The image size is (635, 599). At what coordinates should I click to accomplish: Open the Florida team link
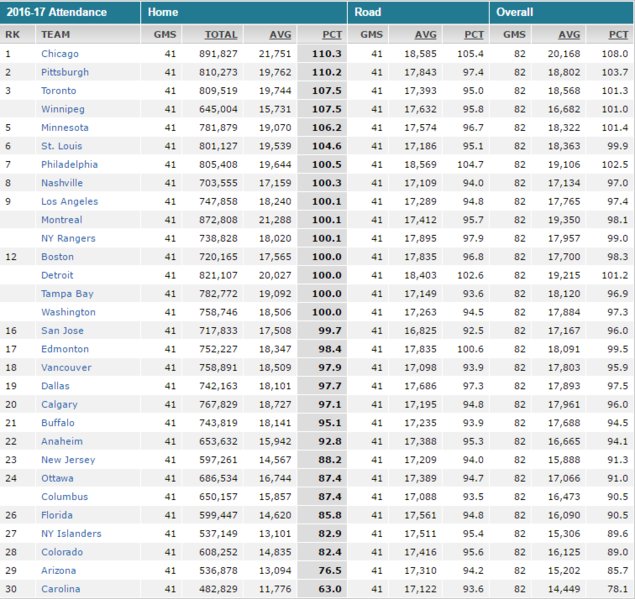coord(57,515)
